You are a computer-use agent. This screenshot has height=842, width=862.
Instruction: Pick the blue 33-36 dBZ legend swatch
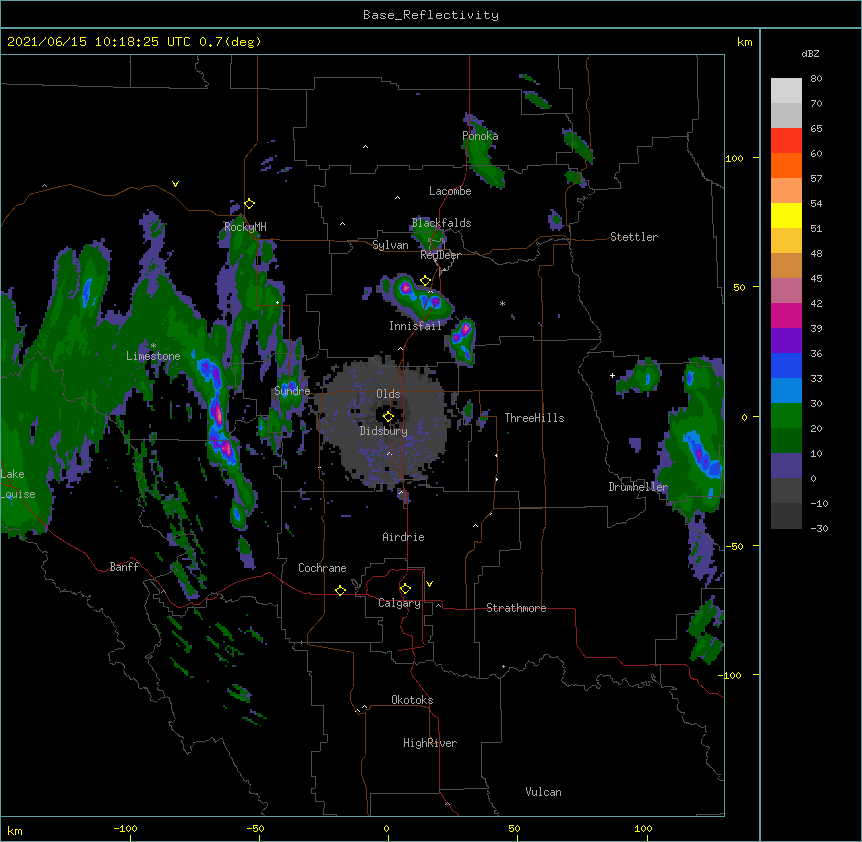[786, 365]
